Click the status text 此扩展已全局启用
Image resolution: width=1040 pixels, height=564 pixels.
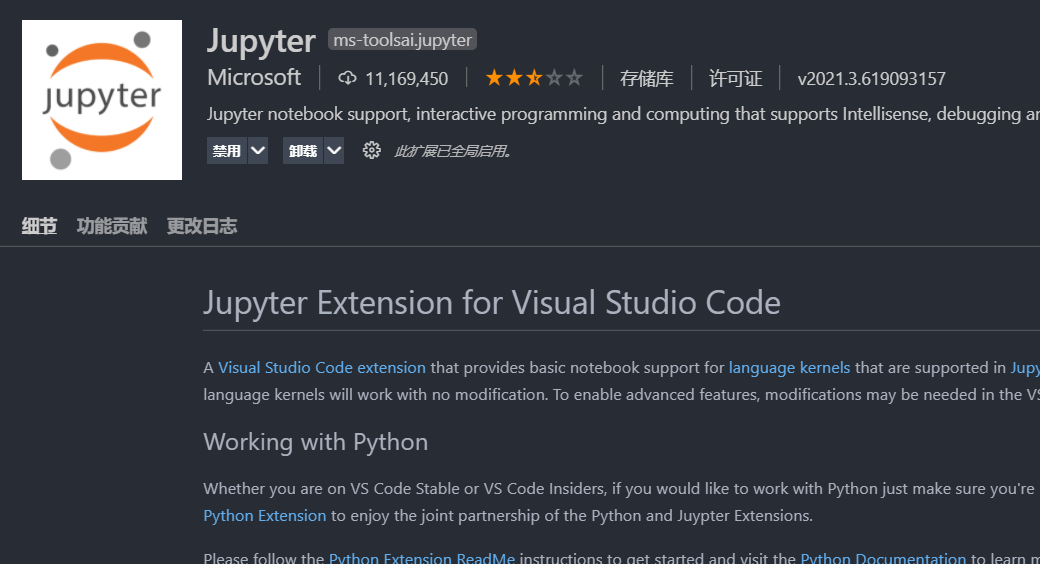(x=452, y=151)
